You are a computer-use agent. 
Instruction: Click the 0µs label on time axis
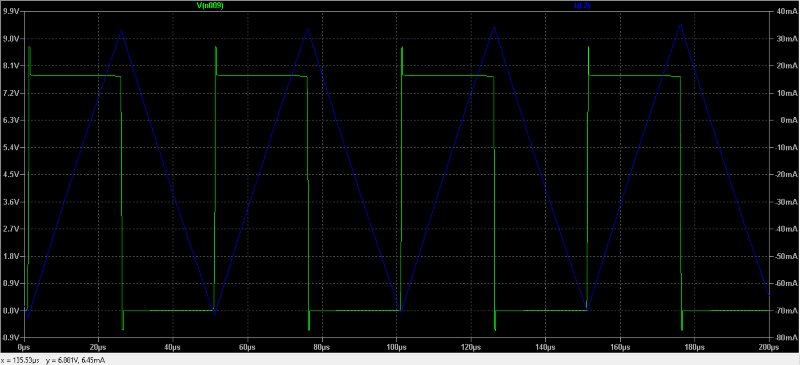pos(24,347)
